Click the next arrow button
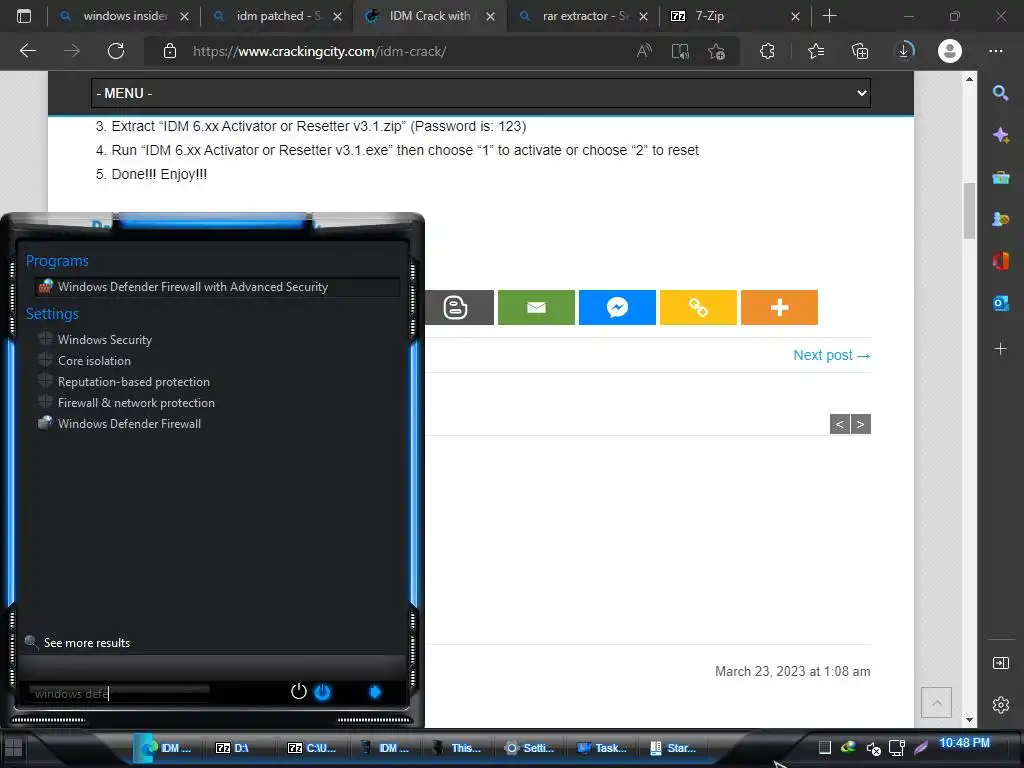1024x768 pixels. [861, 424]
